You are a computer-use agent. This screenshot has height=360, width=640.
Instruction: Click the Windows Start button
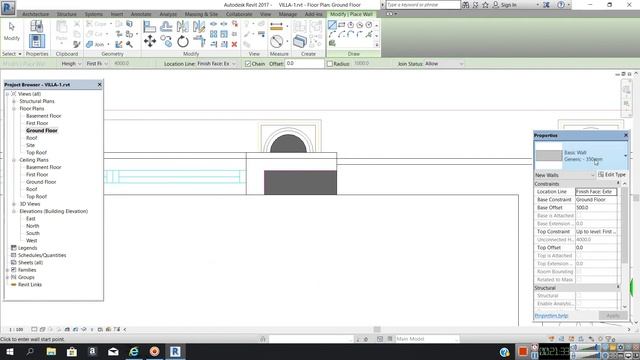[x=9, y=352]
